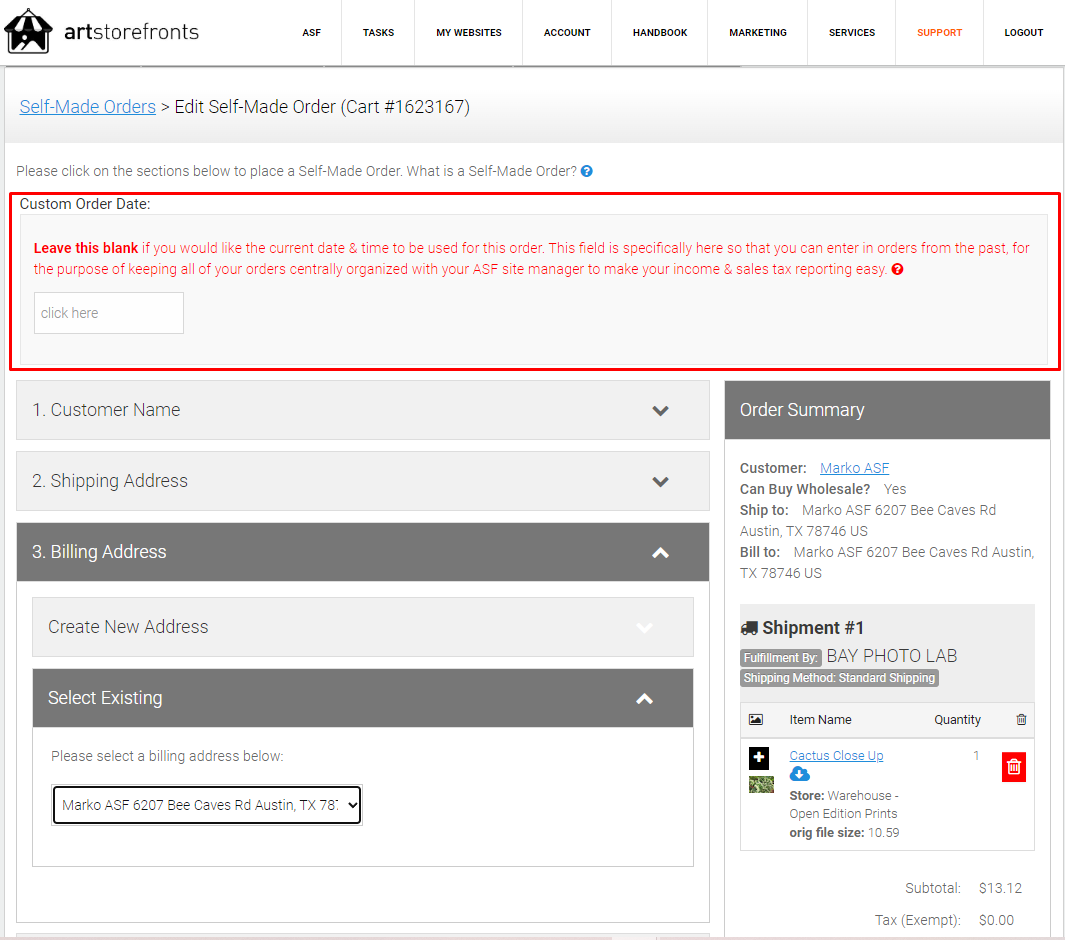Open the Cactus Close Up thumbnail image
Screen dimensions: 1065x940
pos(761,785)
